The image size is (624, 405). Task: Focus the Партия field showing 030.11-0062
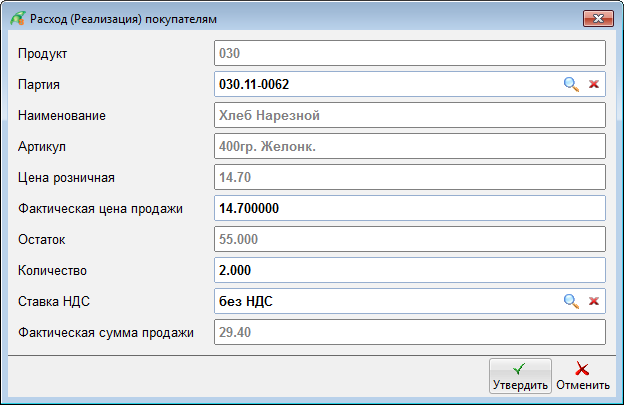pyautogui.click(x=410, y=84)
